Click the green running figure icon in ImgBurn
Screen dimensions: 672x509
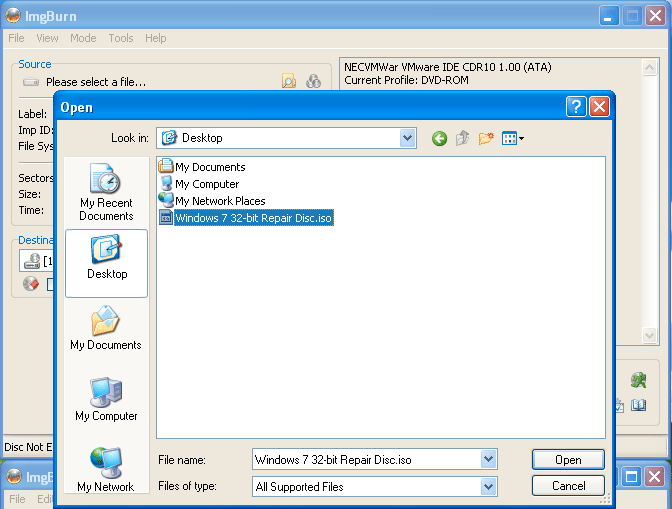pyautogui.click(x=639, y=380)
